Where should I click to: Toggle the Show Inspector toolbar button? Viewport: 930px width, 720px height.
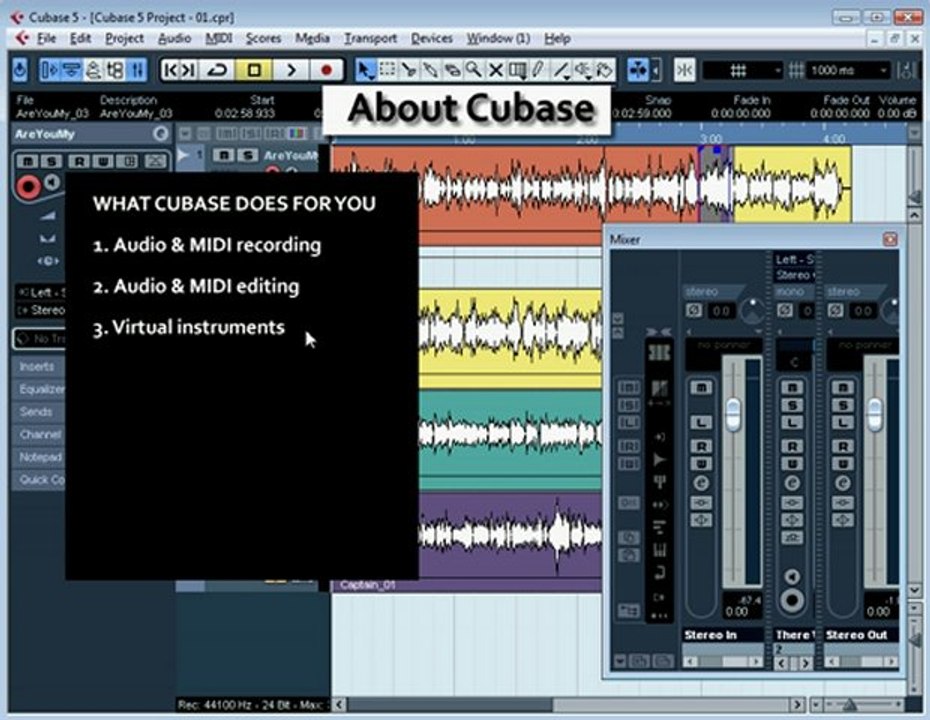50,70
